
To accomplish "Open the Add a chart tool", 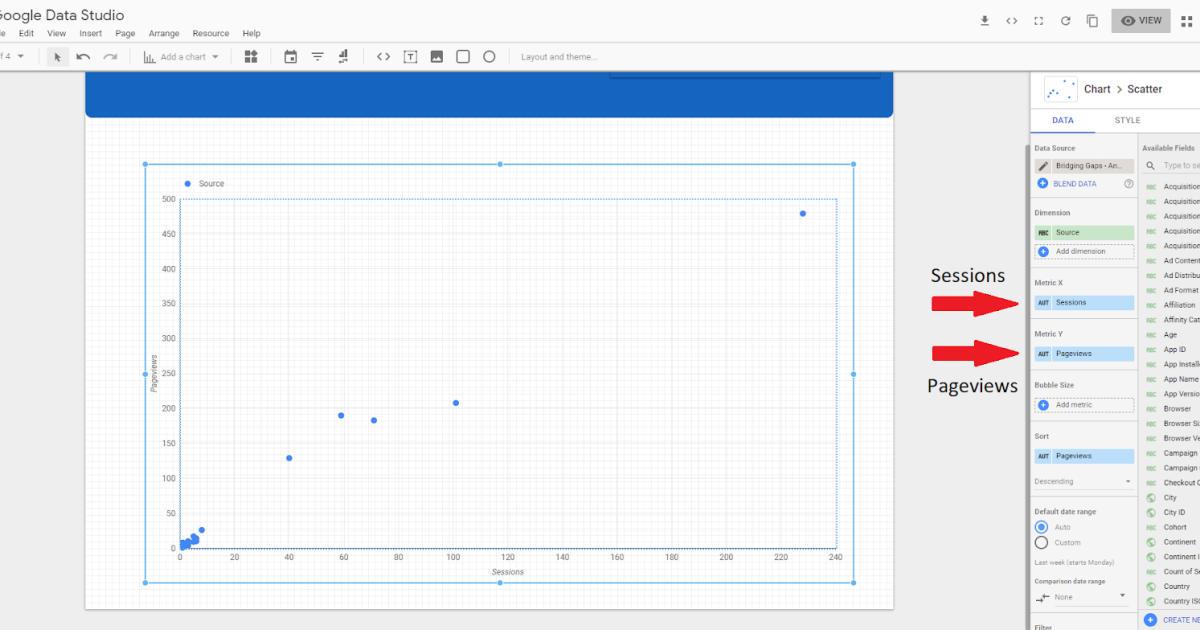I will tap(178, 56).
